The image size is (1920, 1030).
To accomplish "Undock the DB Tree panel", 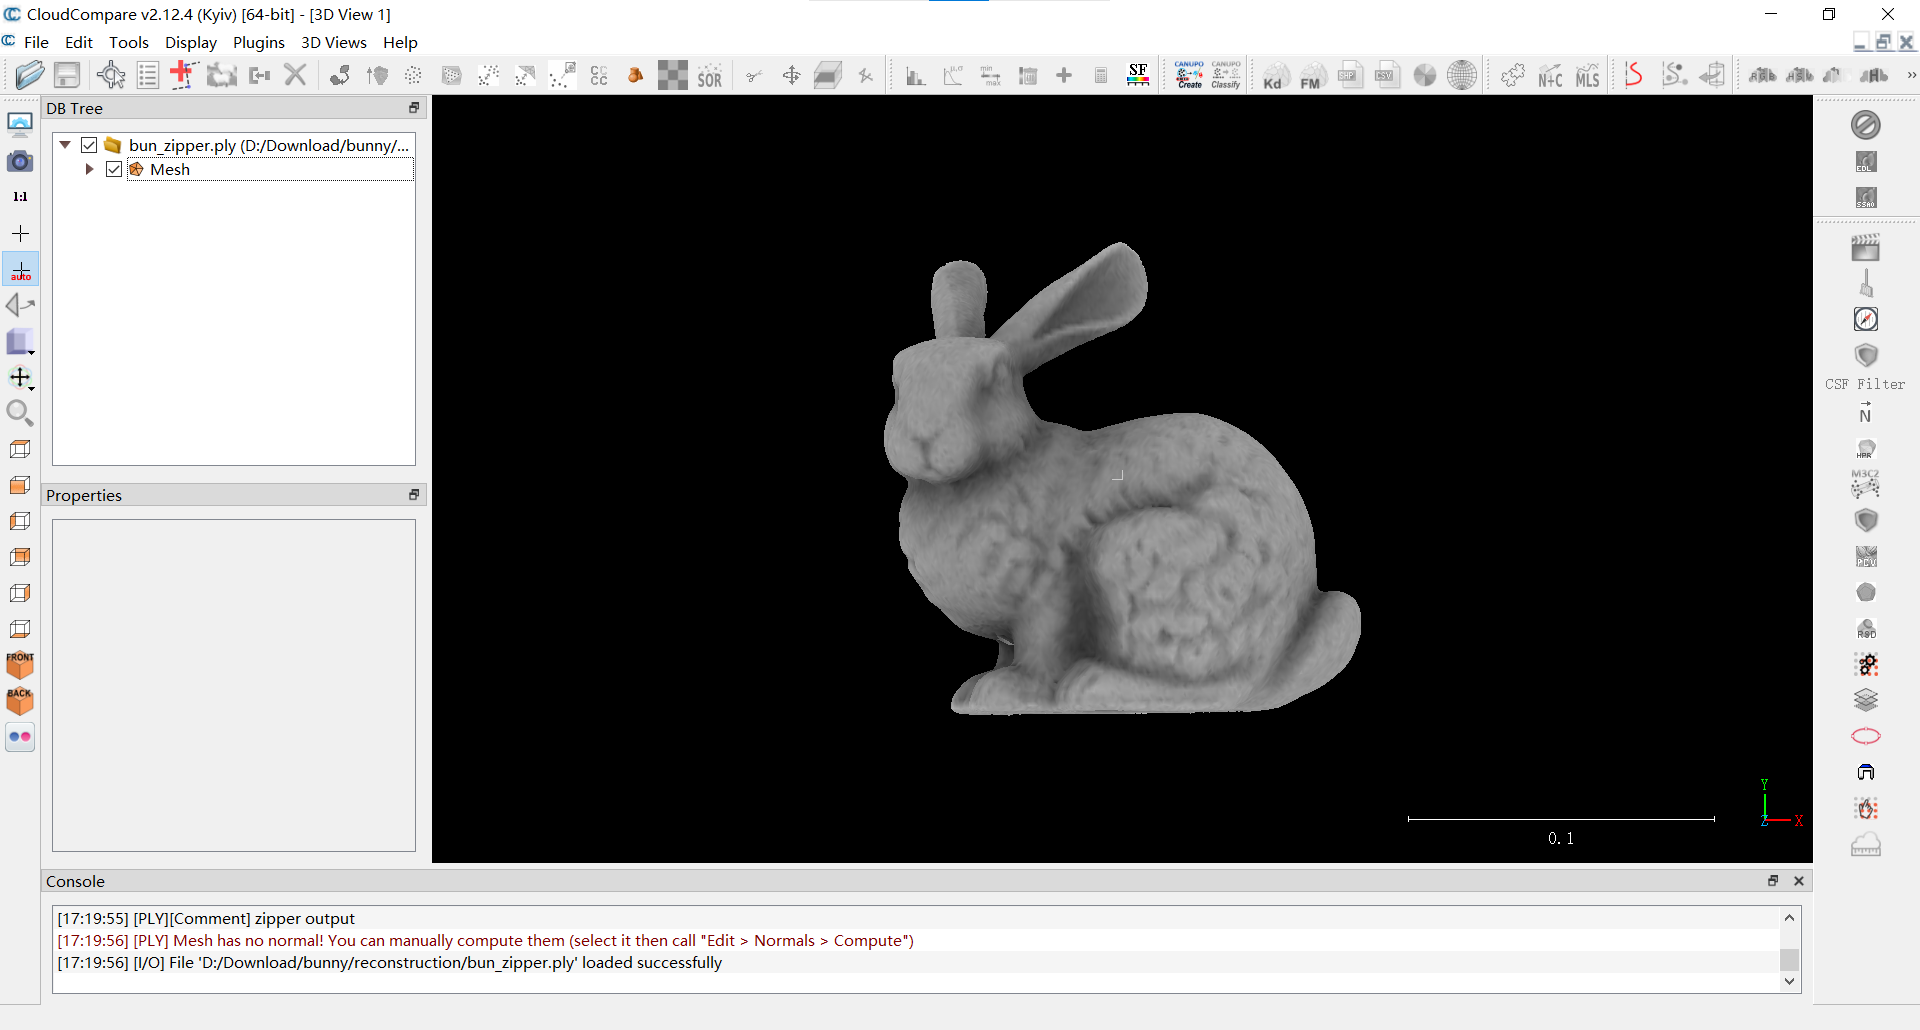I will coord(414,108).
